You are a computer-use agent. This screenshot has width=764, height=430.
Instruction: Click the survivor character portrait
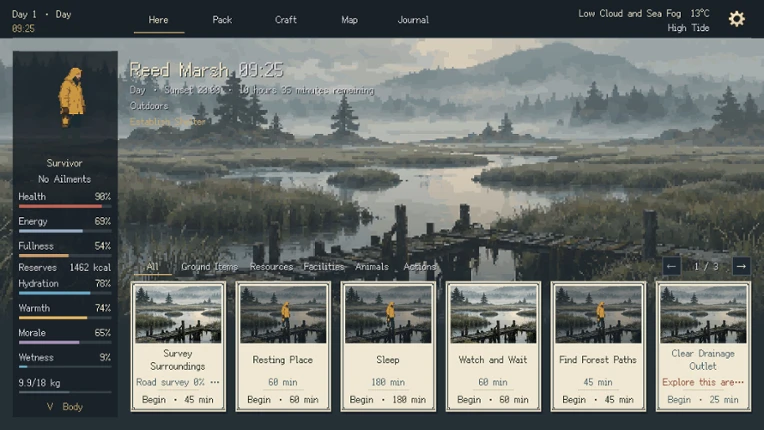tap(72, 97)
